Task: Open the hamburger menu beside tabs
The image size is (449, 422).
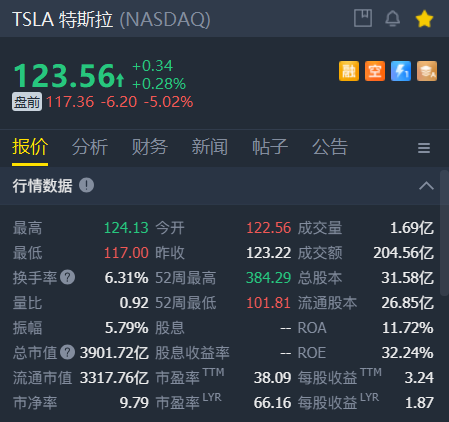Action: click(424, 148)
